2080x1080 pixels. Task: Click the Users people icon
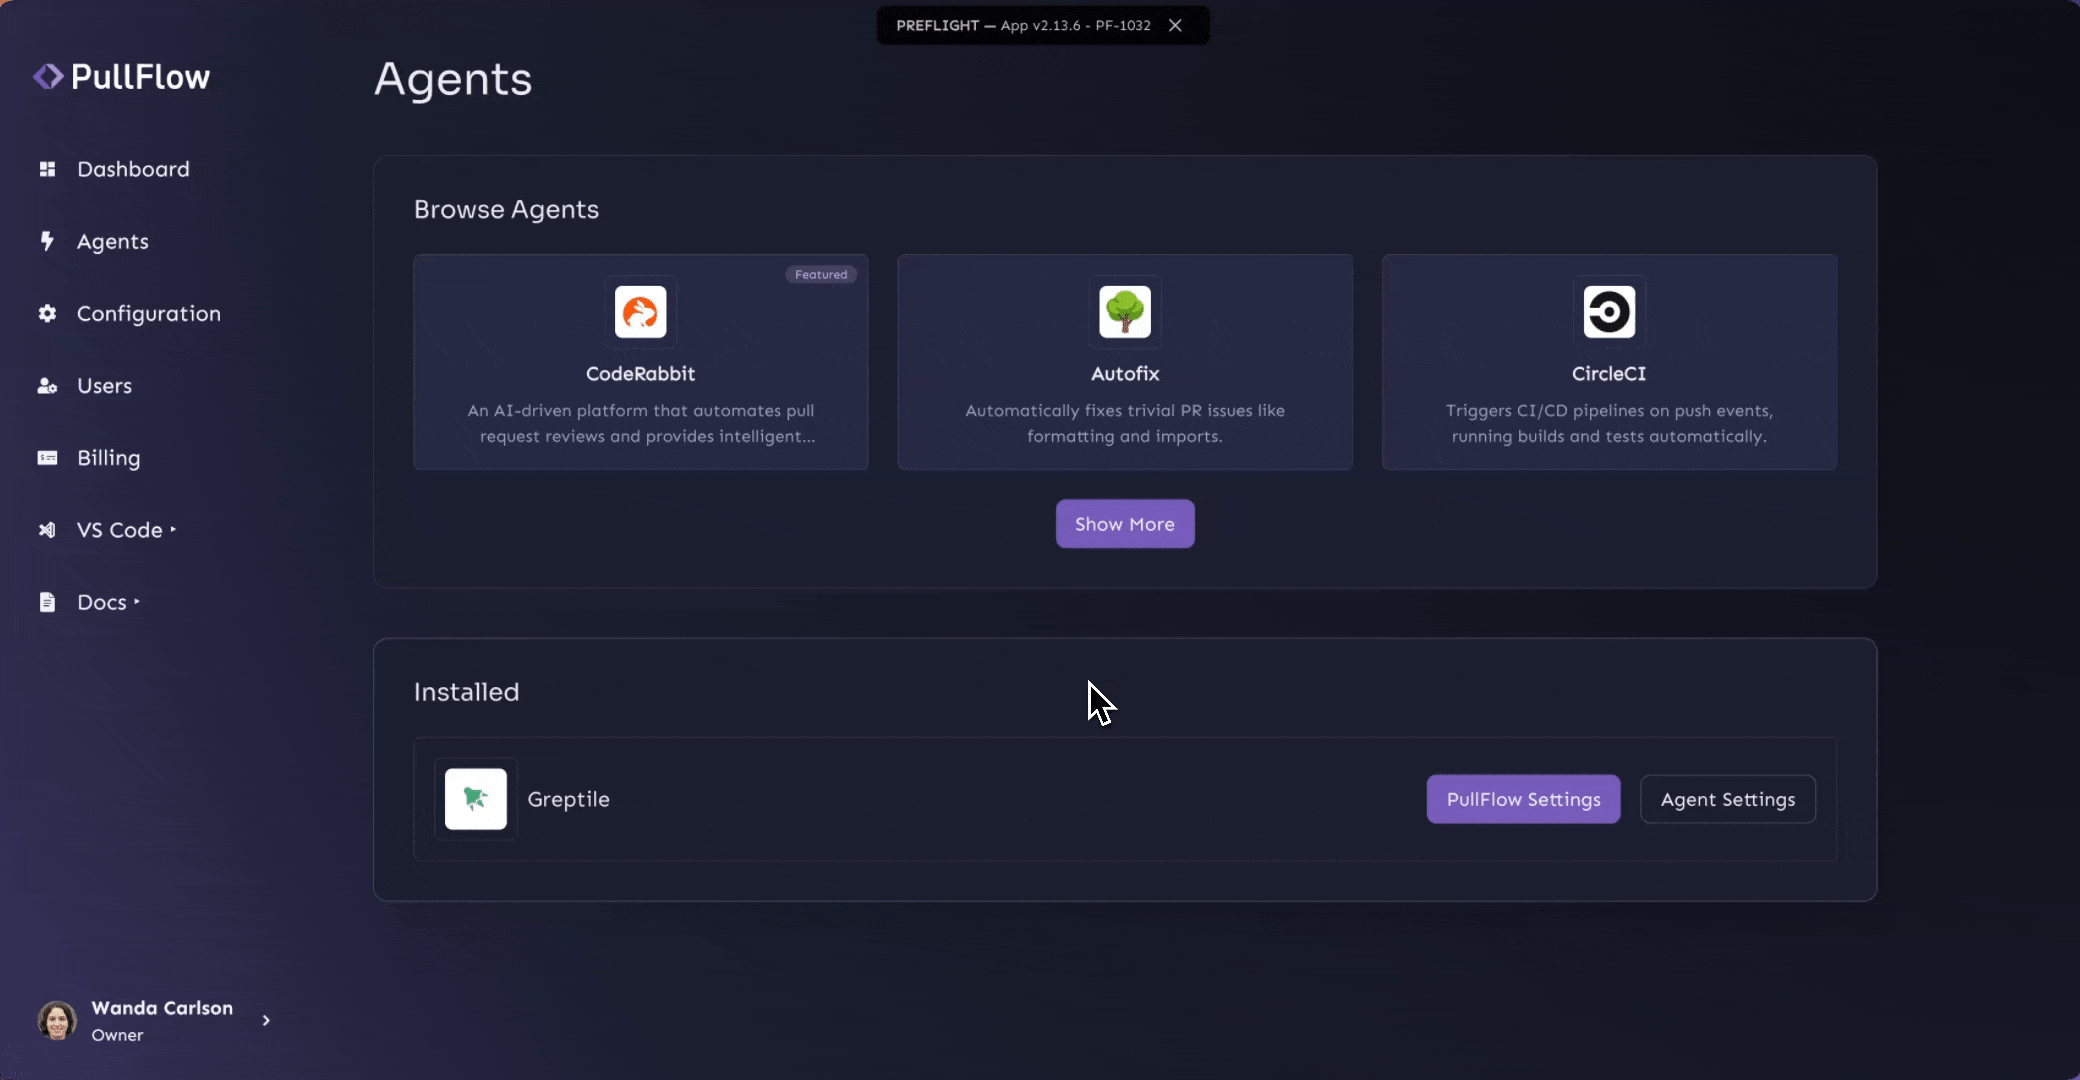click(47, 385)
